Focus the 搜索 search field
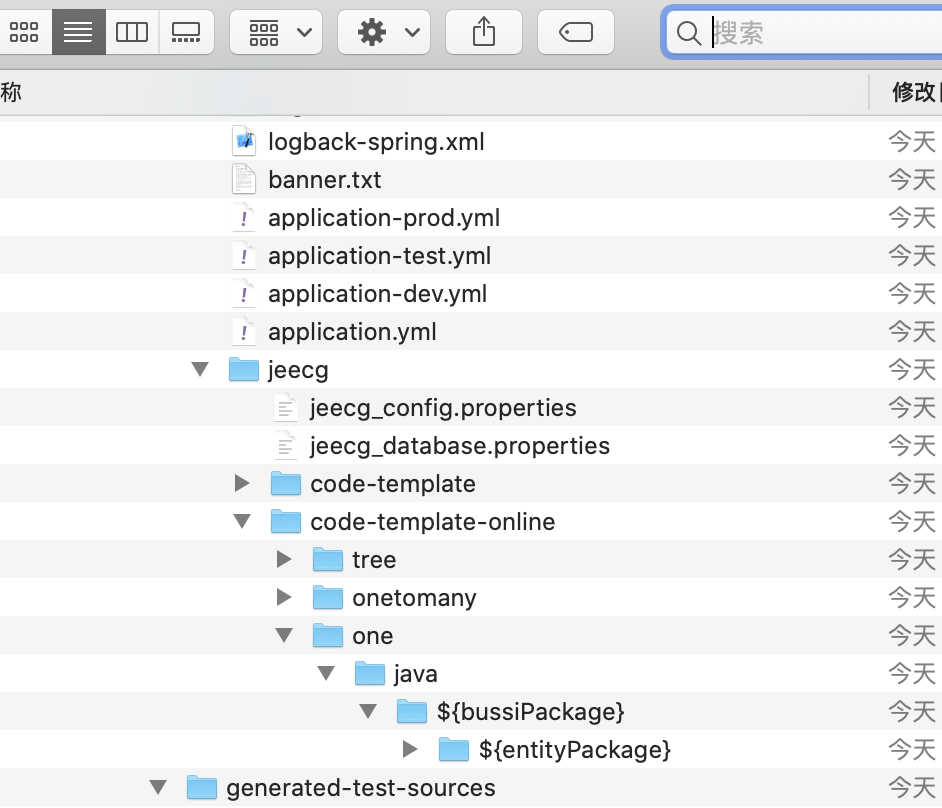The image size is (942, 808). click(x=805, y=32)
